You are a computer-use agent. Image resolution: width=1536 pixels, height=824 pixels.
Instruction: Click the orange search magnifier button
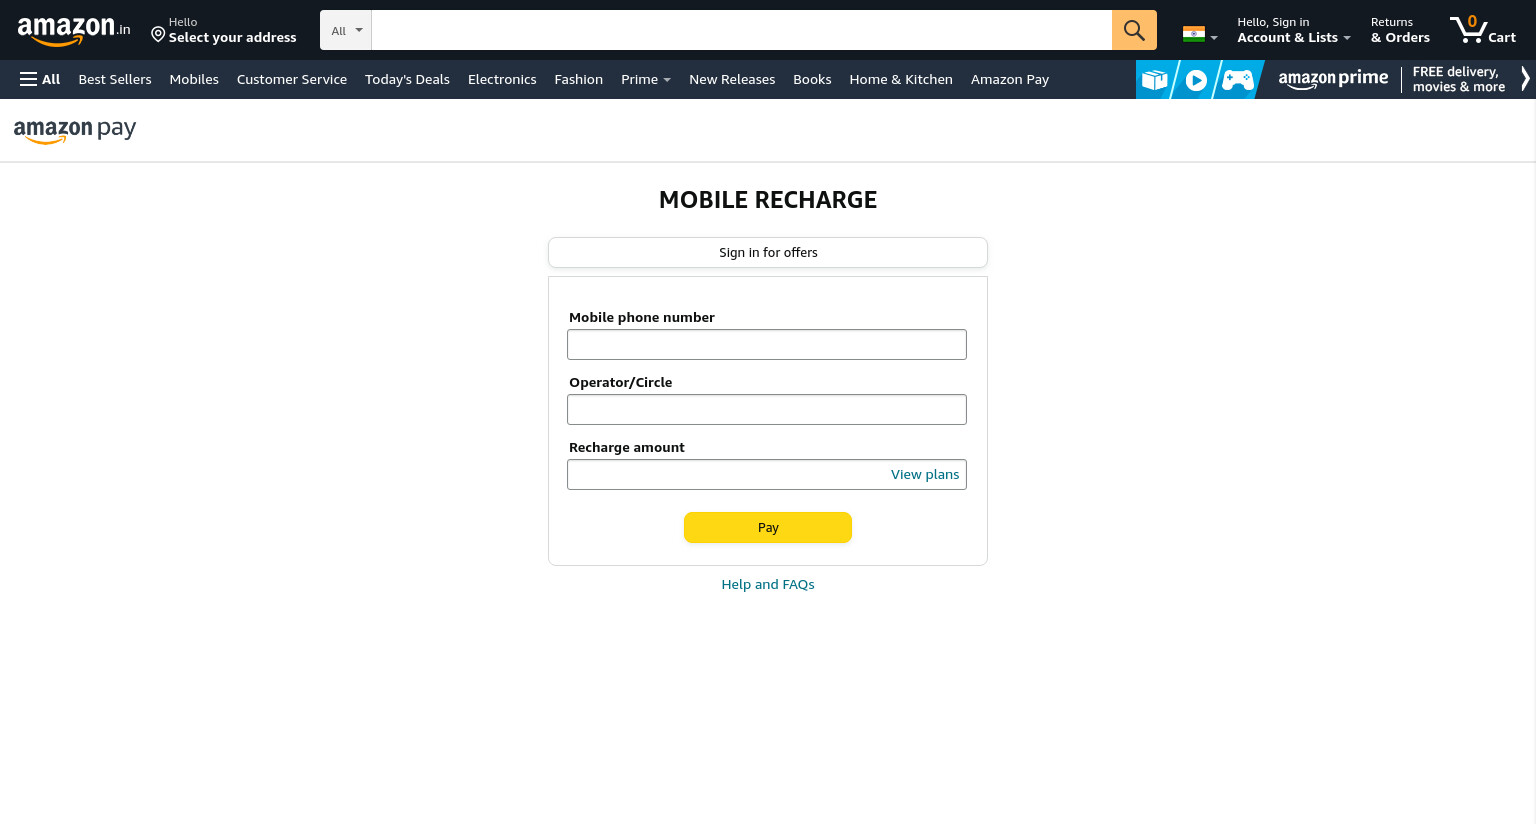point(1134,30)
